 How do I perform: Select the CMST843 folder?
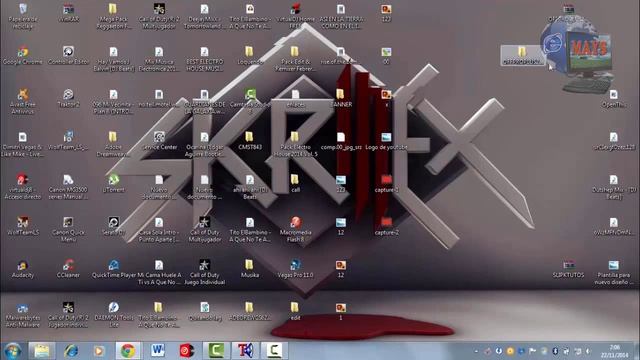tap(249, 141)
